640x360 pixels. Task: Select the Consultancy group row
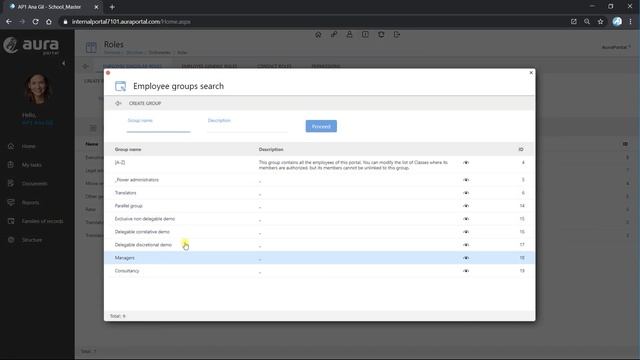(x=319, y=271)
